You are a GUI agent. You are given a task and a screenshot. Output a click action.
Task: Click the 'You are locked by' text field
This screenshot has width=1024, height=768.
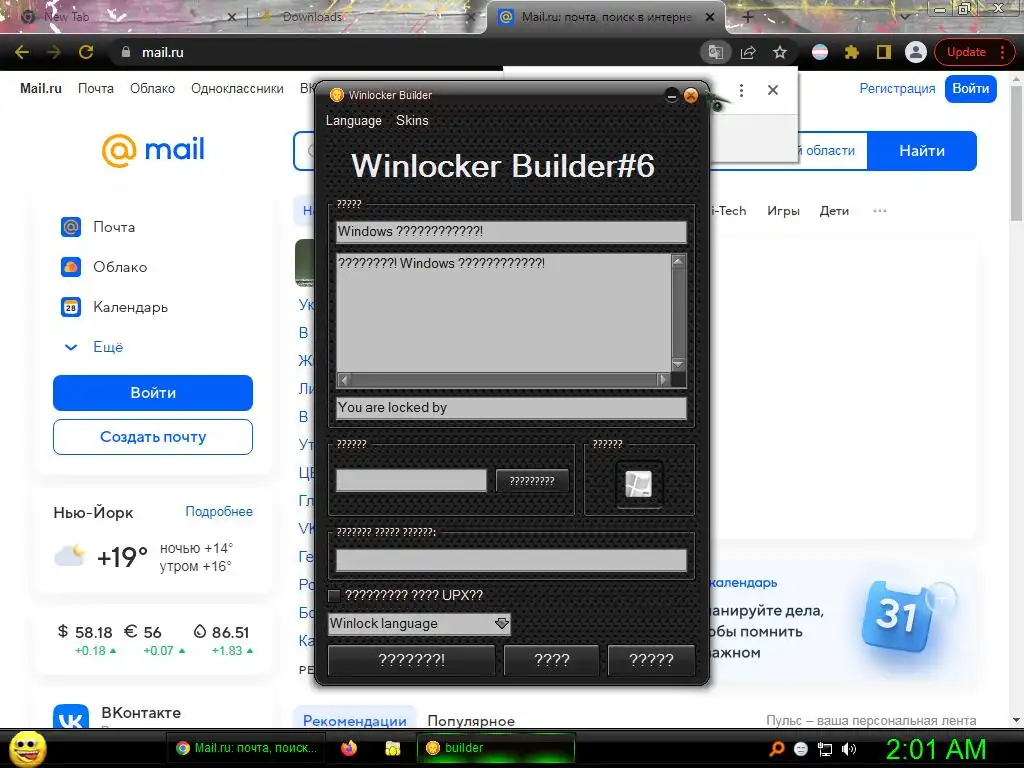click(511, 408)
